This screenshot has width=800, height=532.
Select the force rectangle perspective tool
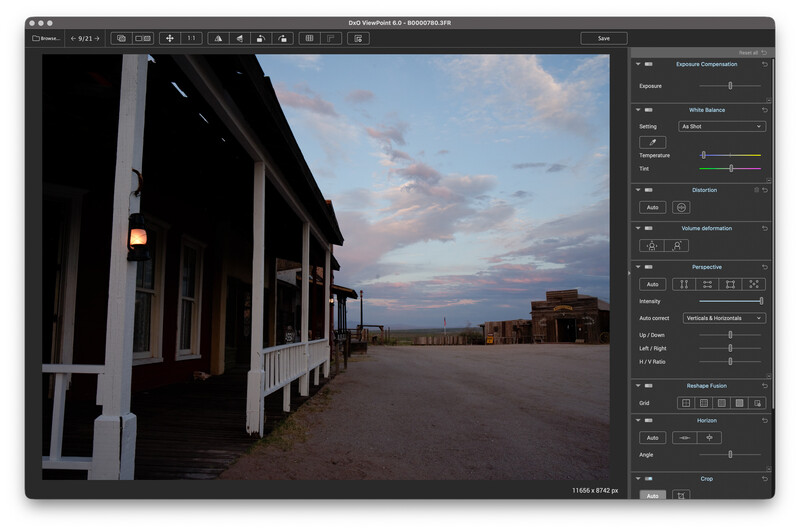[x=731, y=284]
